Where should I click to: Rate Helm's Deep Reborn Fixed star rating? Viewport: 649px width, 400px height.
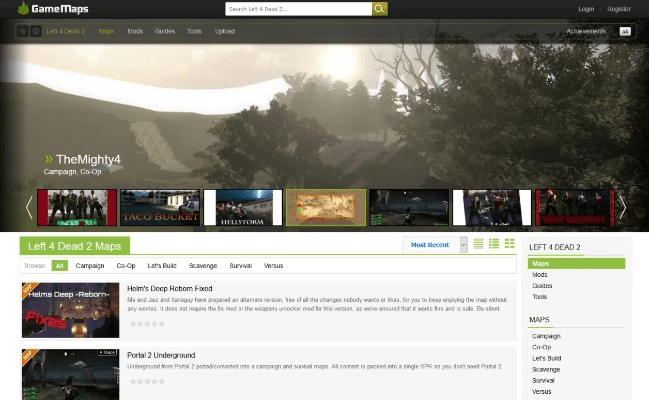(146, 323)
